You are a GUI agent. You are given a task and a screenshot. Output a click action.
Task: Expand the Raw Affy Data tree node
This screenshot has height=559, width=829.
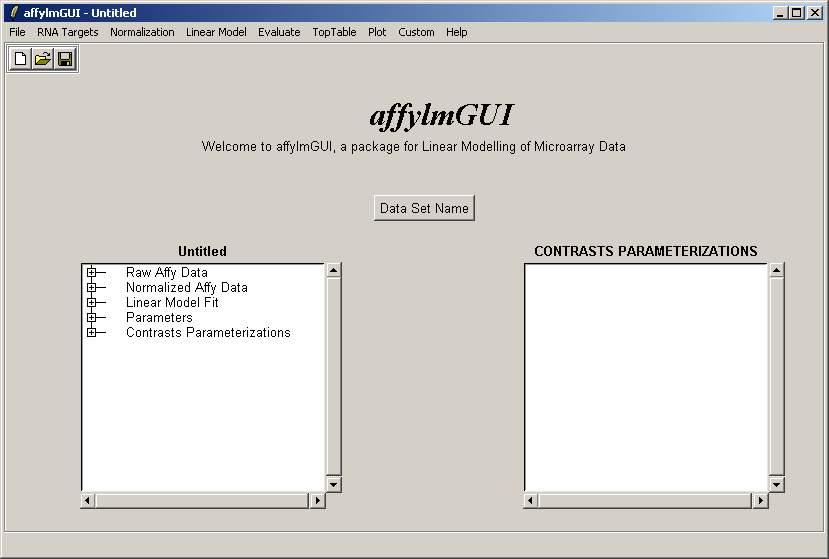[x=91, y=272]
